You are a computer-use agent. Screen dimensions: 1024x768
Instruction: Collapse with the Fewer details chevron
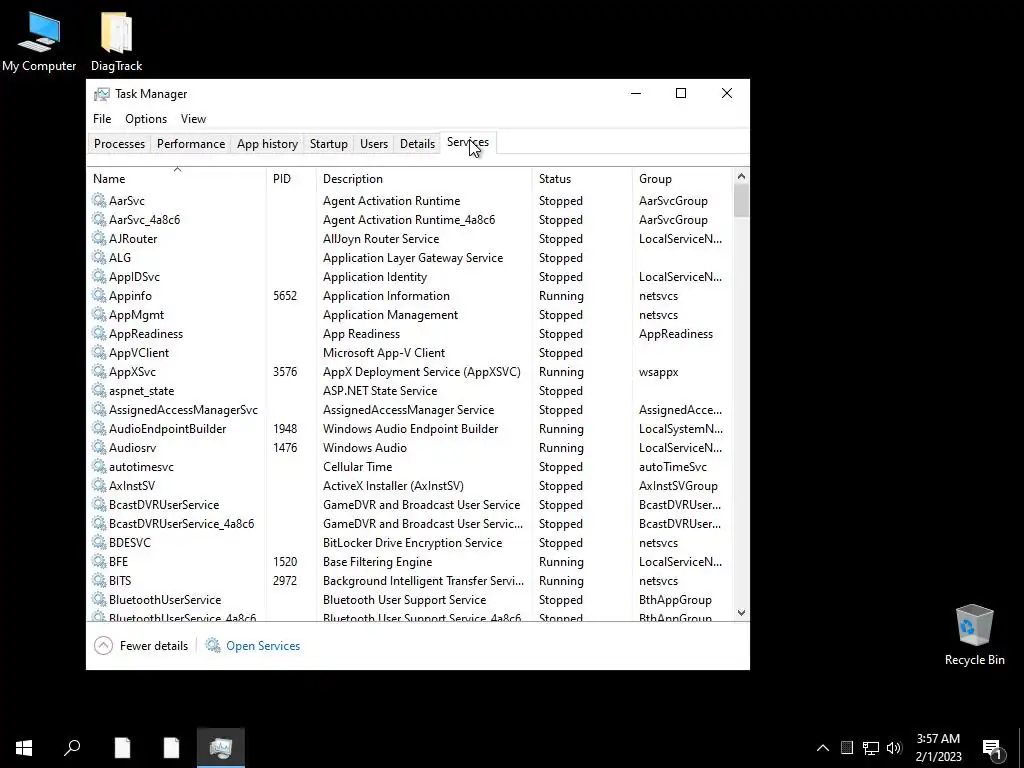point(103,645)
